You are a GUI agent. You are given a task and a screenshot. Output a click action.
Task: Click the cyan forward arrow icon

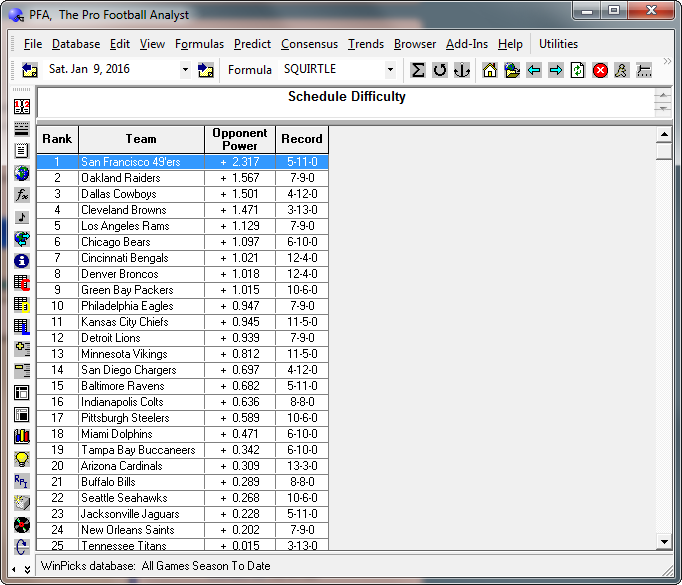(555, 70)
